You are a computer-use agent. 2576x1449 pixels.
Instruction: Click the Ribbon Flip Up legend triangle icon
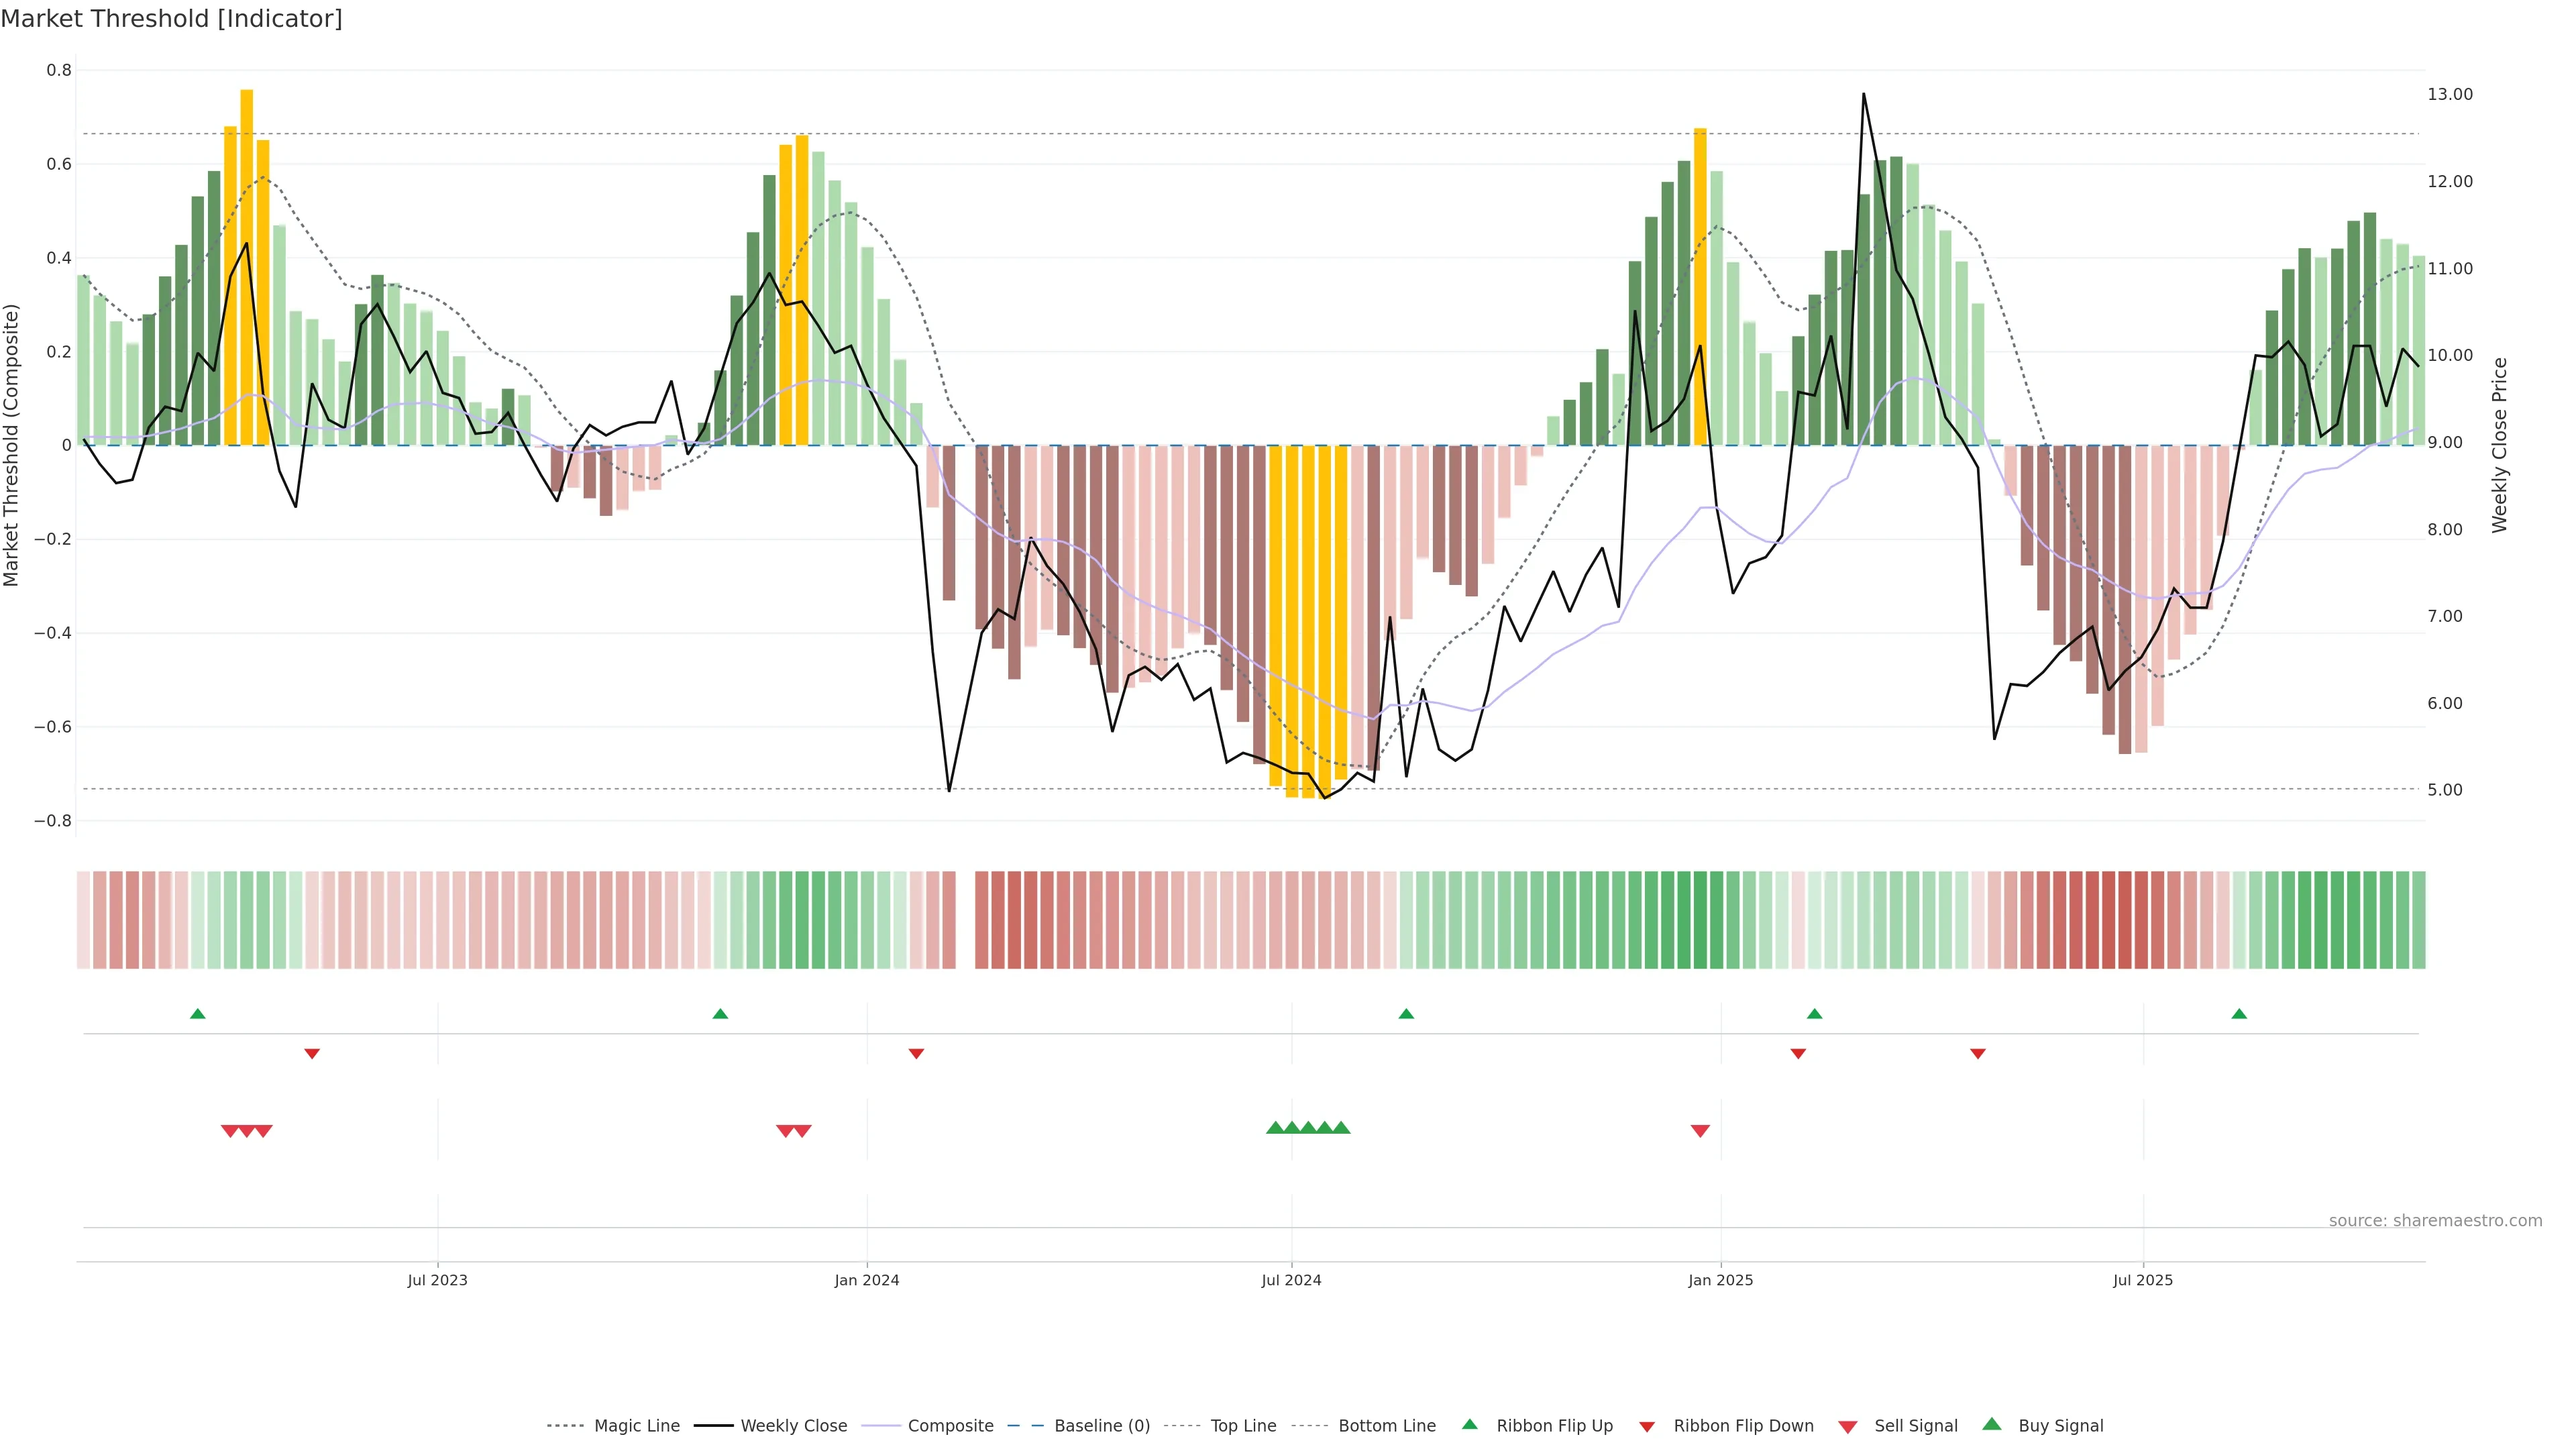[x=1469, y=1424]
